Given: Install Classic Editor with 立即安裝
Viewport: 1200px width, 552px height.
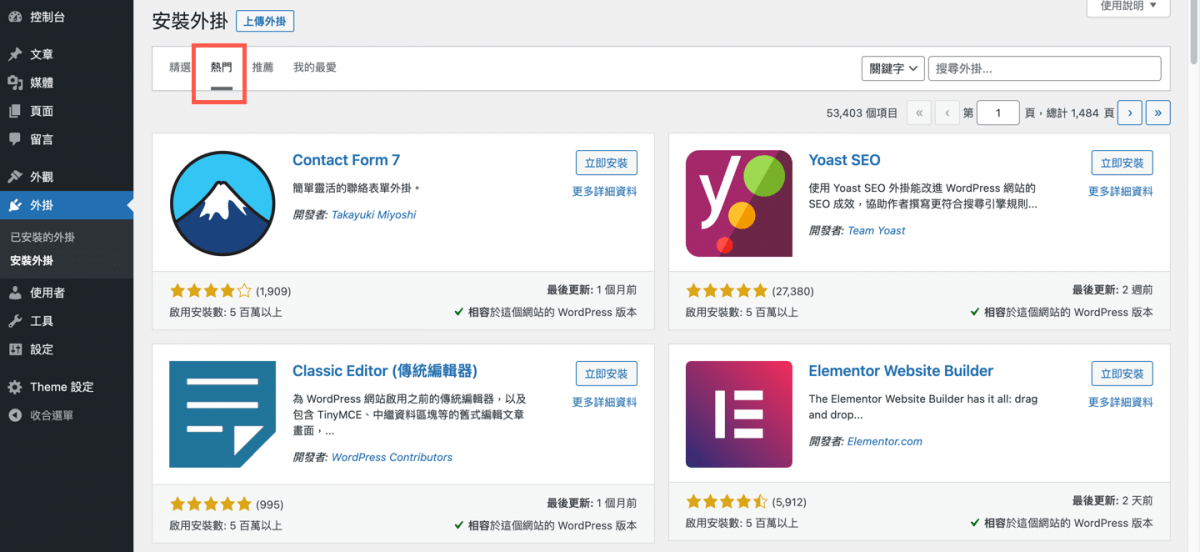Looking at the screenshot, I should (x=606, y=374).
